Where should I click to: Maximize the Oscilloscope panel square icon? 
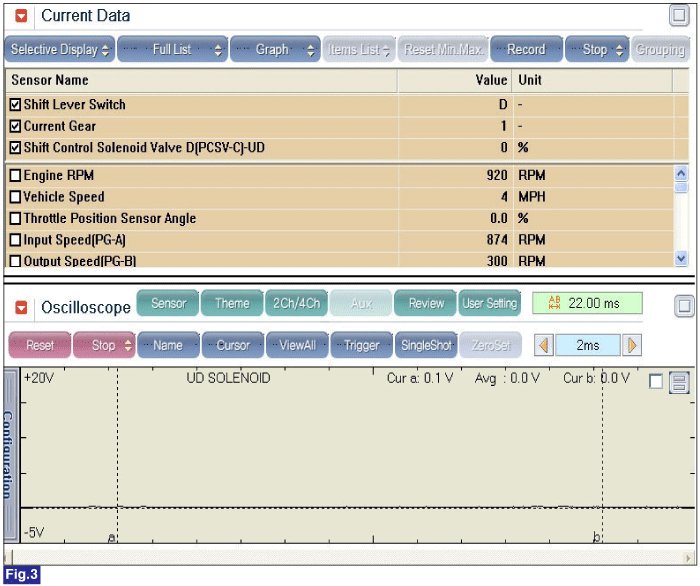point(684,306)
